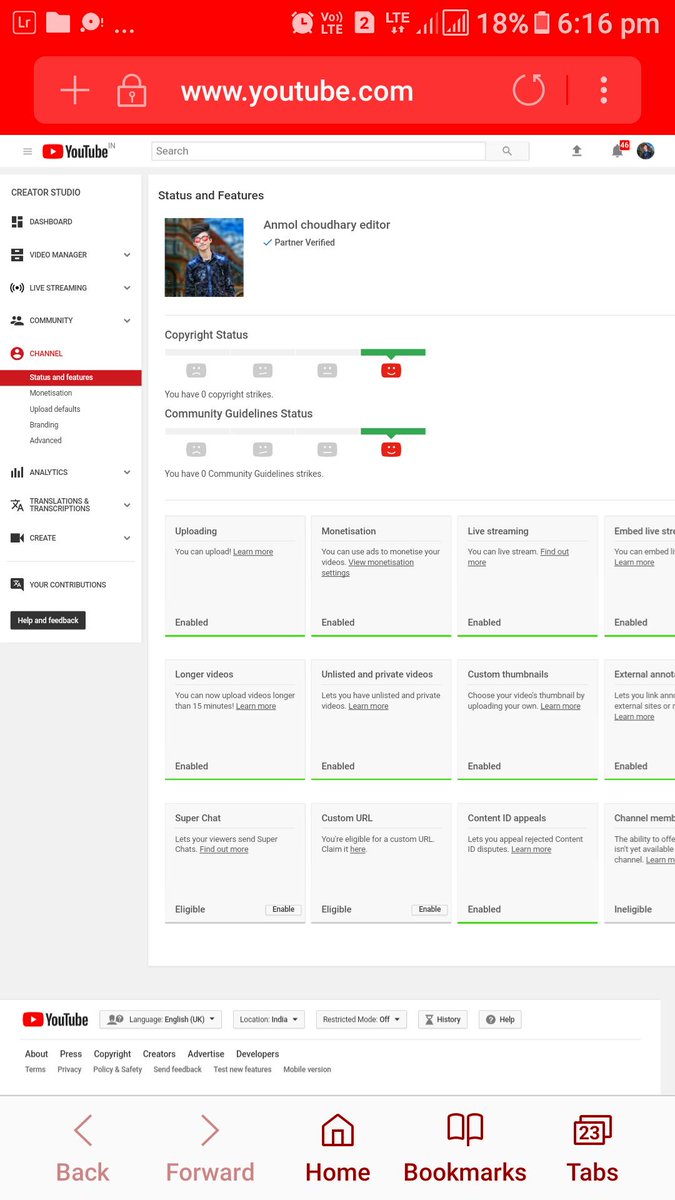Image resolution: width=675 pixels, height=1200 pixels.
Task: Click the search magnifier button
Action: (x=507, y=151)
